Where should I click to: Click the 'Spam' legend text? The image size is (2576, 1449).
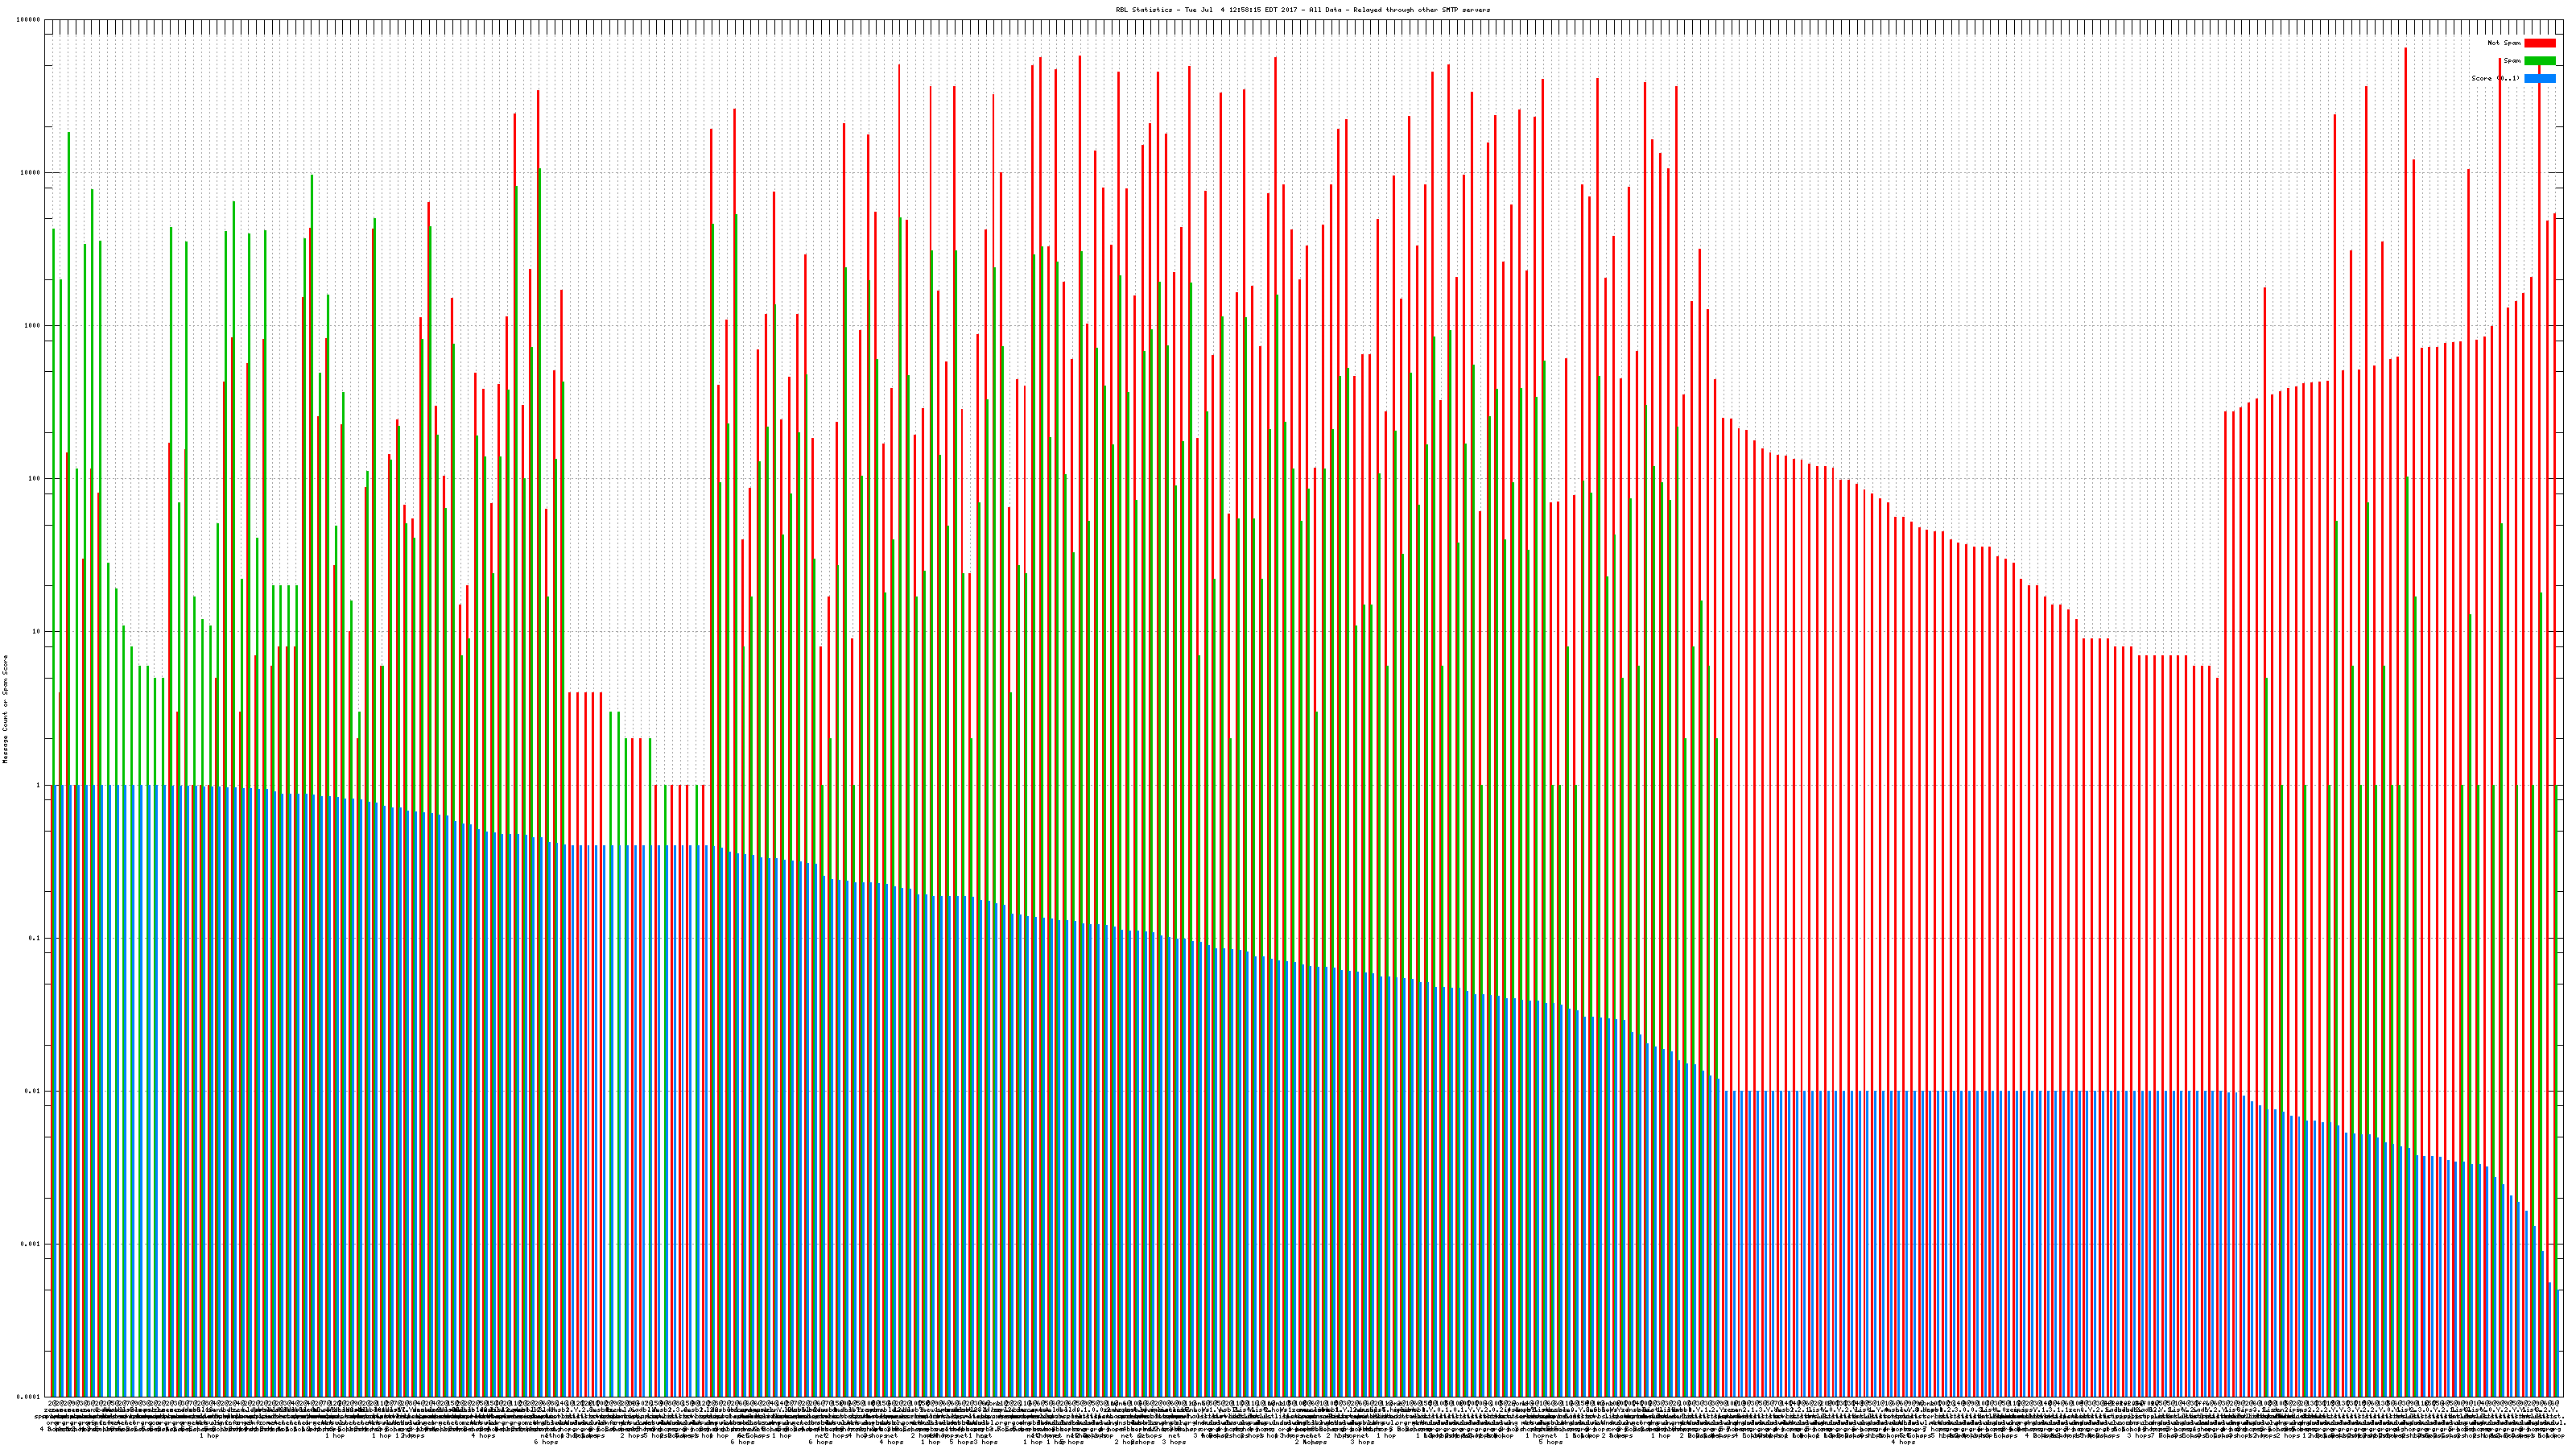click(2512, 61)
